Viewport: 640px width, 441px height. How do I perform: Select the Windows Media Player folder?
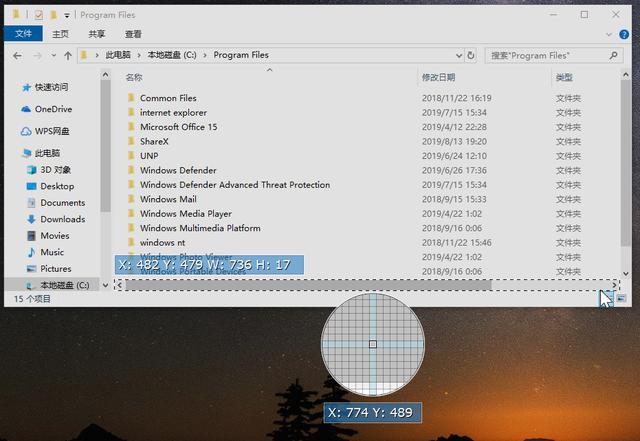point(186,214)
